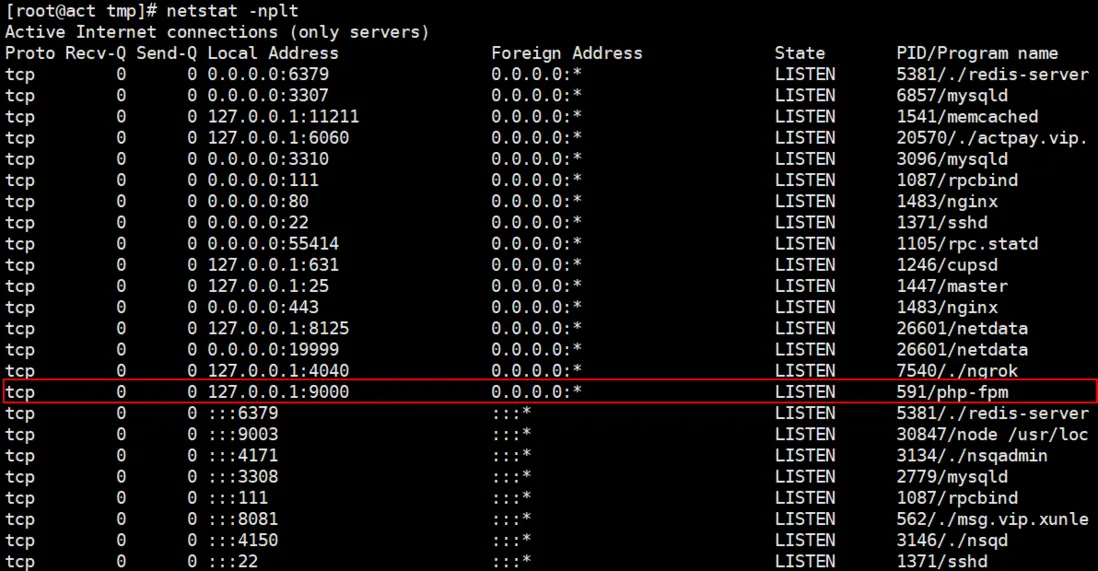Select local address 0.0.0.0:80
Viewport: 1098px width, 571px height.
[x=258, y=201]
